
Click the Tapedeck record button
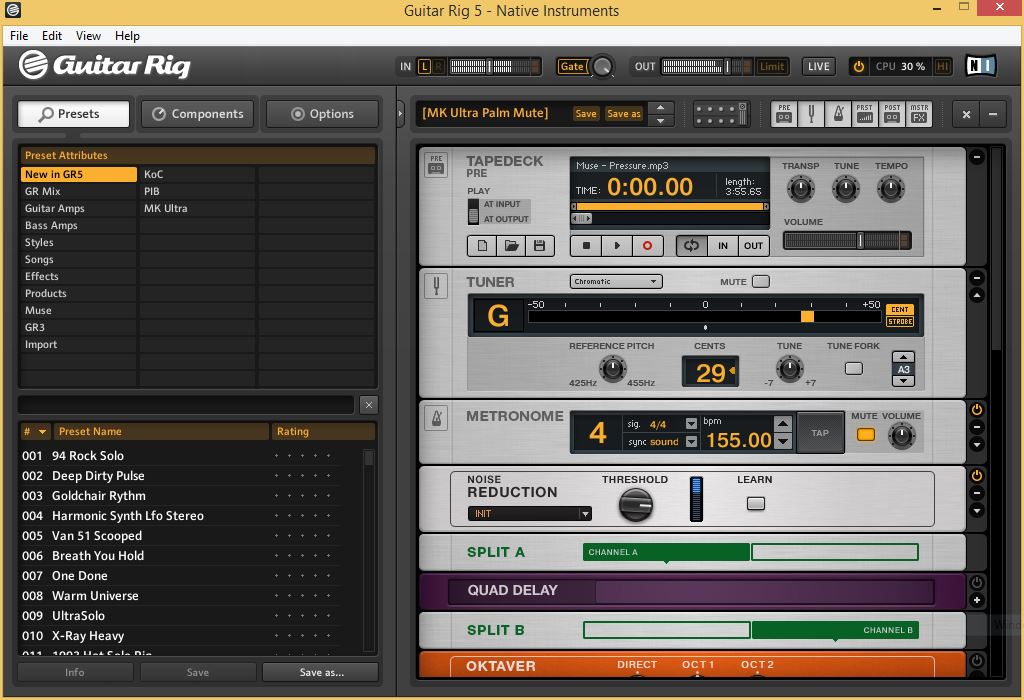coord(647,246)
